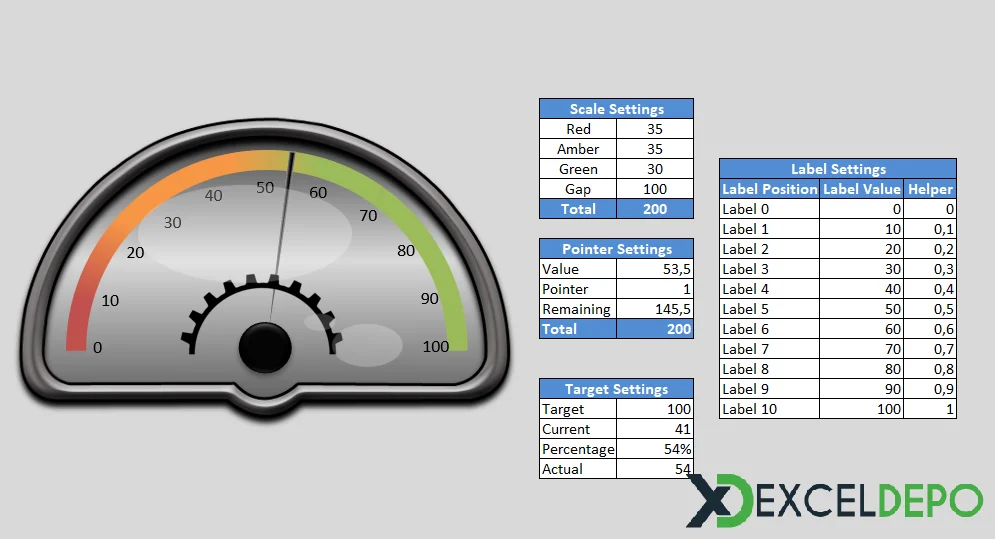The image size is (995, 539).
Task: Click the Pointer Value cell showing 53,5
Action: [x=655, y=269]
